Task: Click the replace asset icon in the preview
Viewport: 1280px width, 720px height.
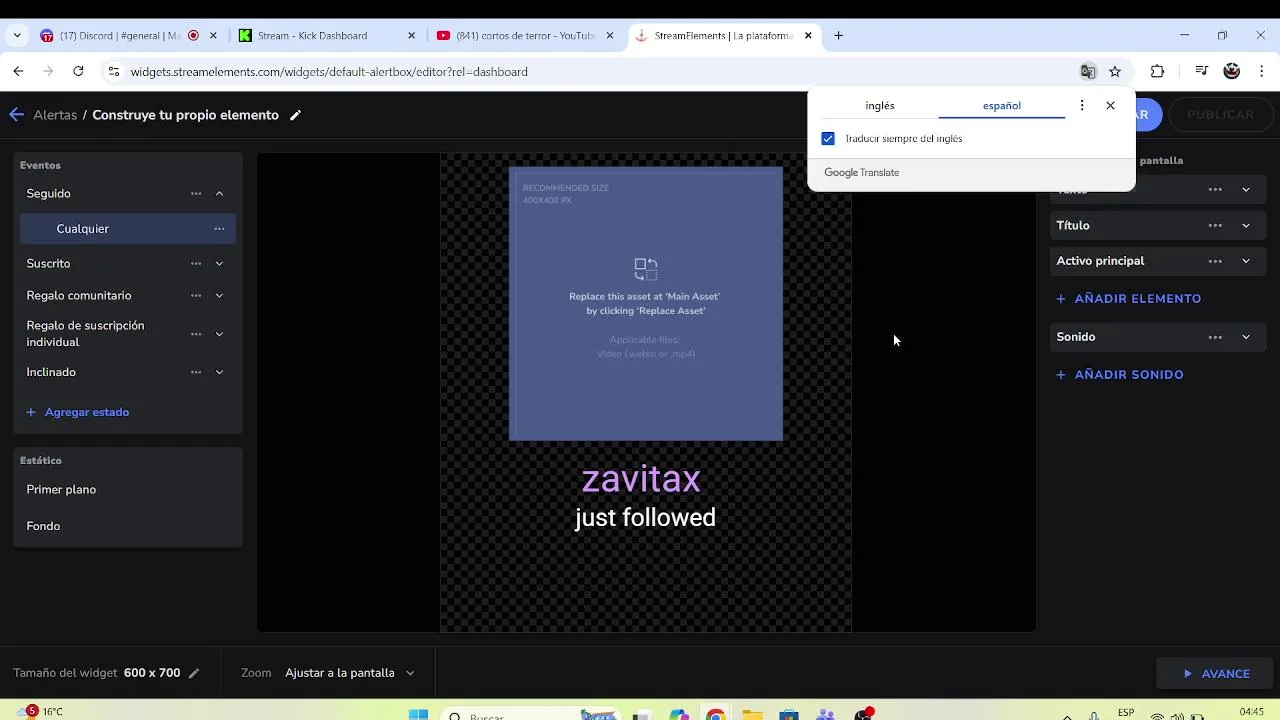Action: click(646, 269)
